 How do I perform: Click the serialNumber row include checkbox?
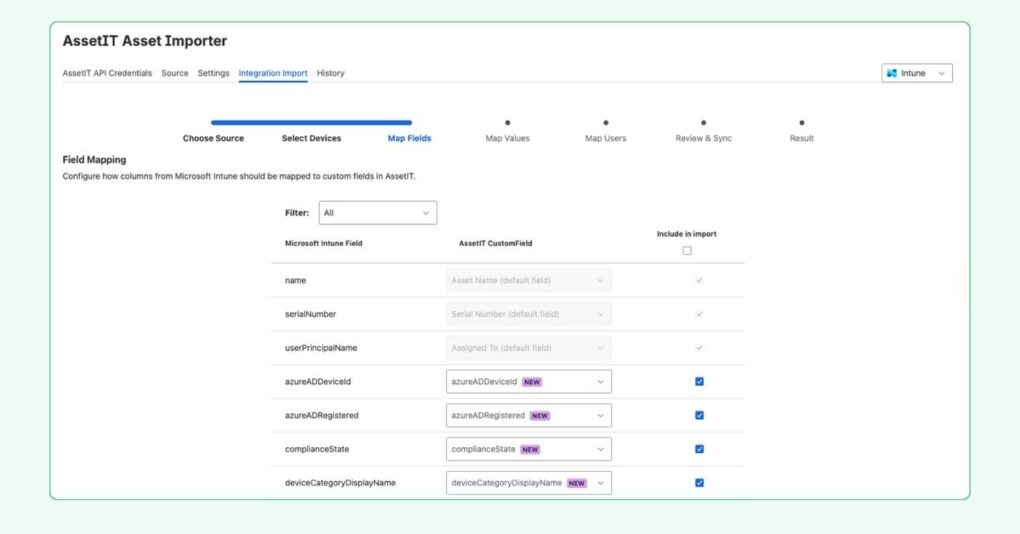point(699,314)
